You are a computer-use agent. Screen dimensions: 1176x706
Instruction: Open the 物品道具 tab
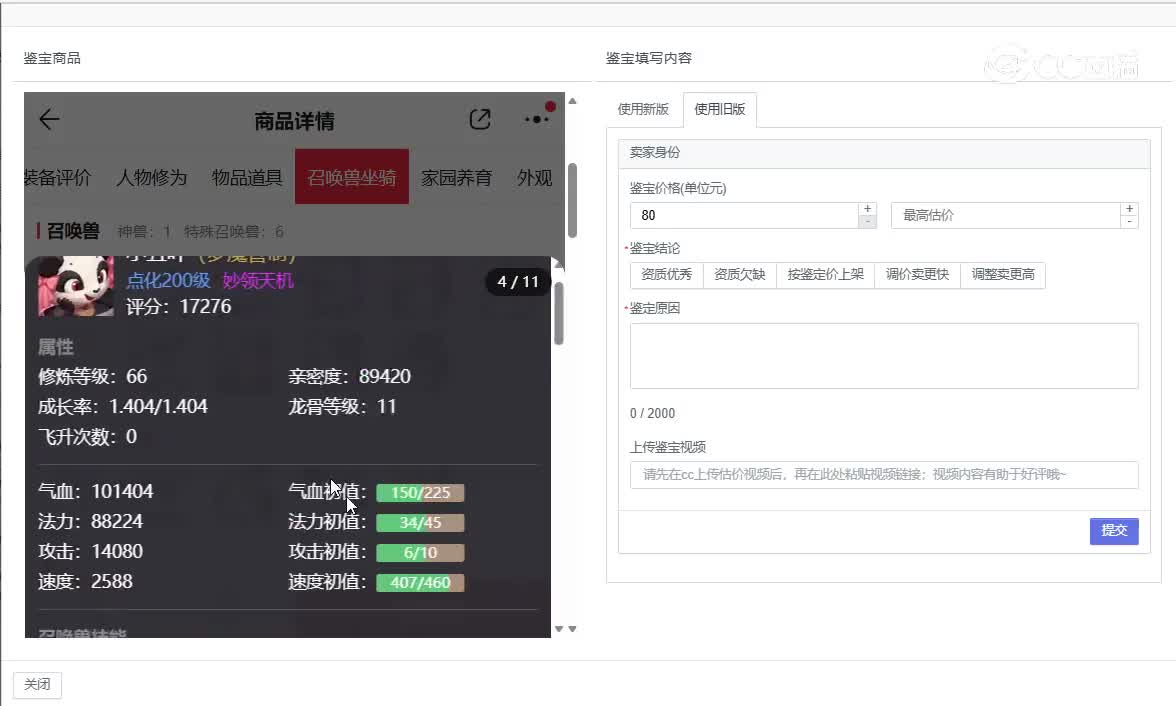[x=247, y=178]
